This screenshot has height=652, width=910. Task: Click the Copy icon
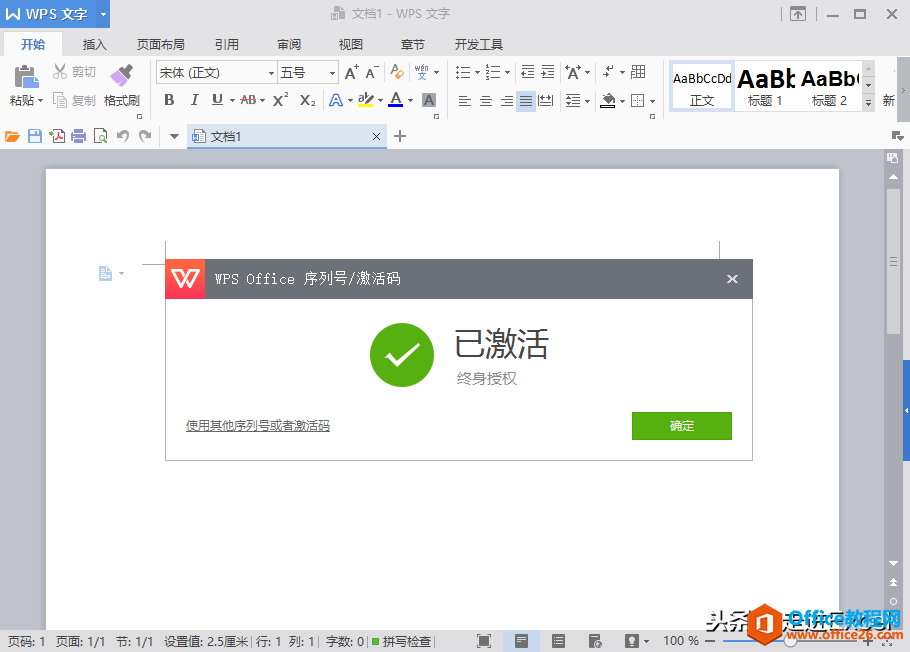click(60, 100)
